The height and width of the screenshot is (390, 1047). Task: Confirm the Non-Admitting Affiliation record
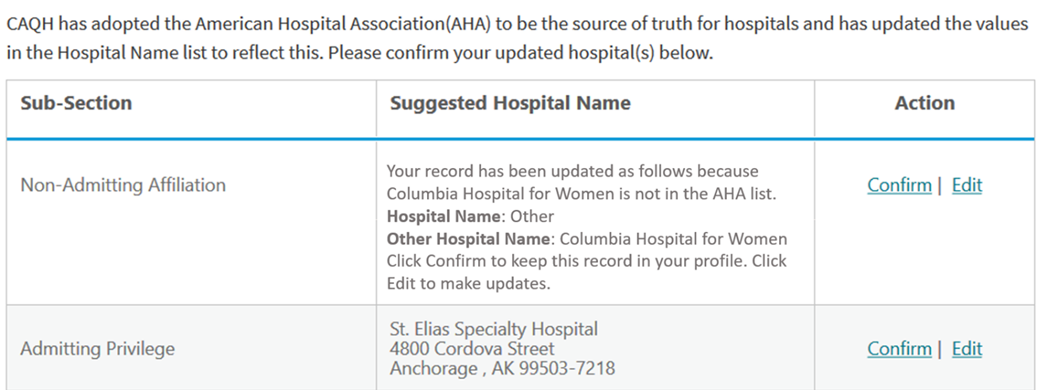tap(899, 185)
